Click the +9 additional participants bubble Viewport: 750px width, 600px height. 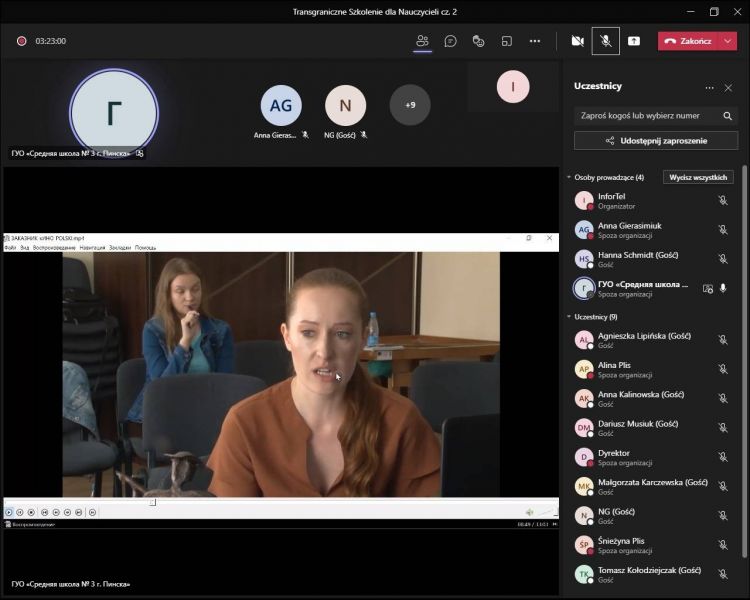410,105
